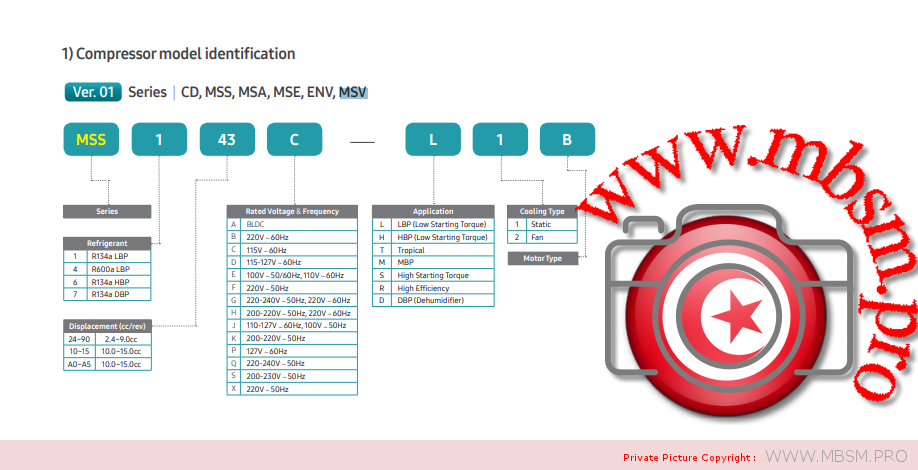This screenshot has height=470, width=918.
Task: Select the highlighted MSV series text
Action: pos(353,92)
